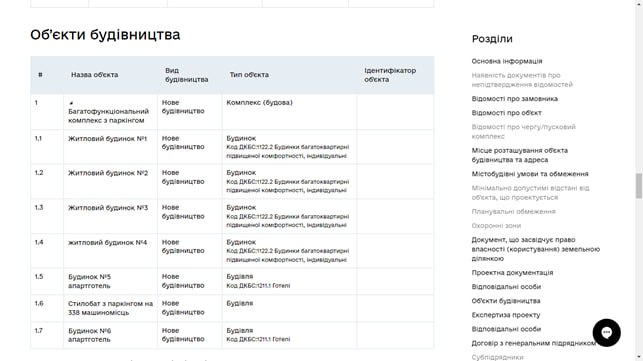This screenshot has width=643, height=361.
Task: Go to Планувальні обмеження section
Action: (x=513, y=212)
